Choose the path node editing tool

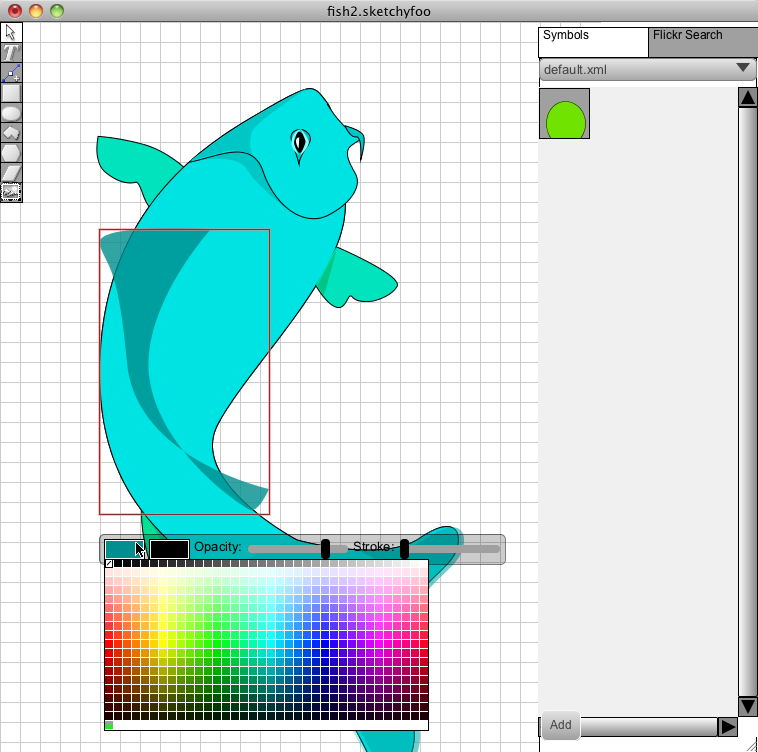[x=11, y=73]
